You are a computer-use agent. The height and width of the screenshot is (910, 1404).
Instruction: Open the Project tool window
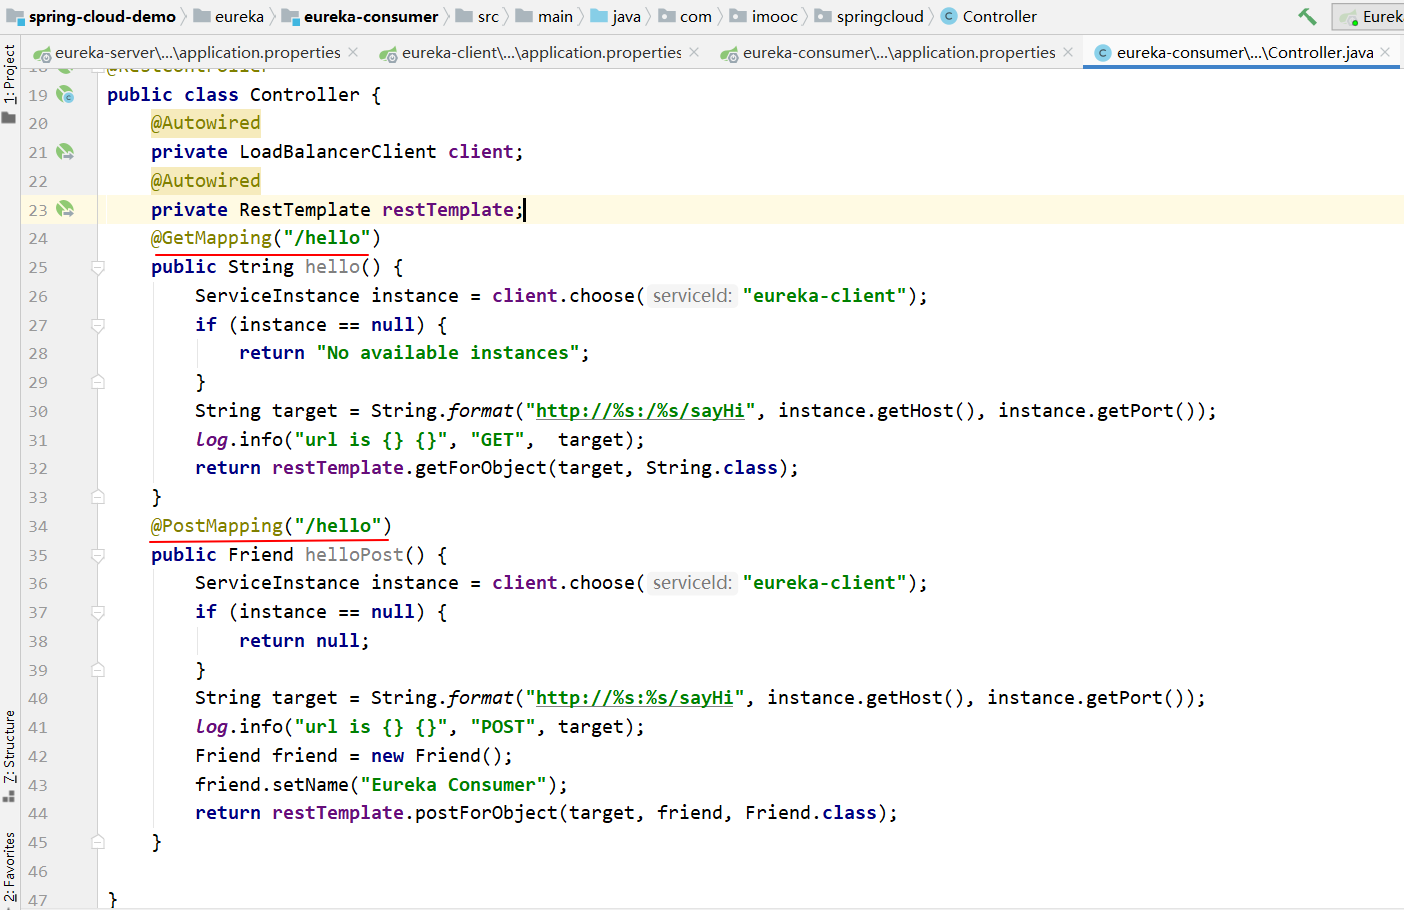(9, 83)
